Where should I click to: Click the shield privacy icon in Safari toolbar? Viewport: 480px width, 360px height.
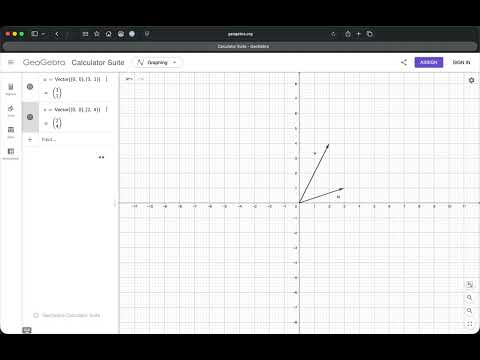(147, 34)
